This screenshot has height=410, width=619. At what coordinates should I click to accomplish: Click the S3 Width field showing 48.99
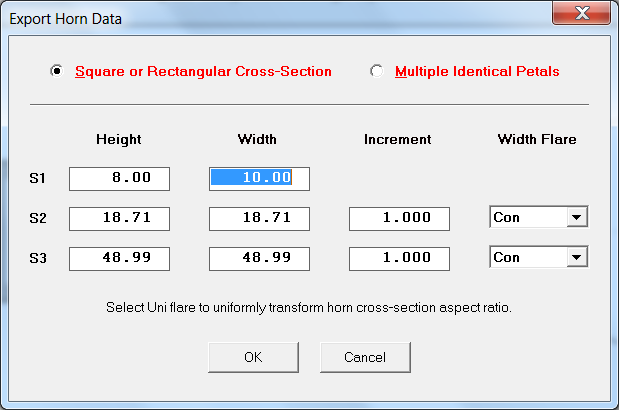pos(259,259)
